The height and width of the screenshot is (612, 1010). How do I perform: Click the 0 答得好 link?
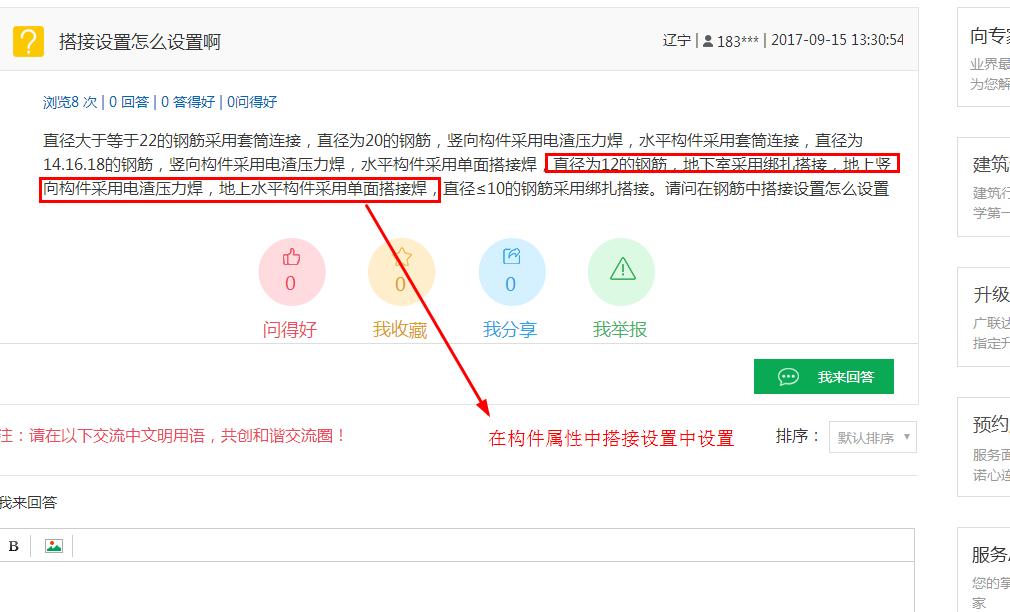(187, 102)
